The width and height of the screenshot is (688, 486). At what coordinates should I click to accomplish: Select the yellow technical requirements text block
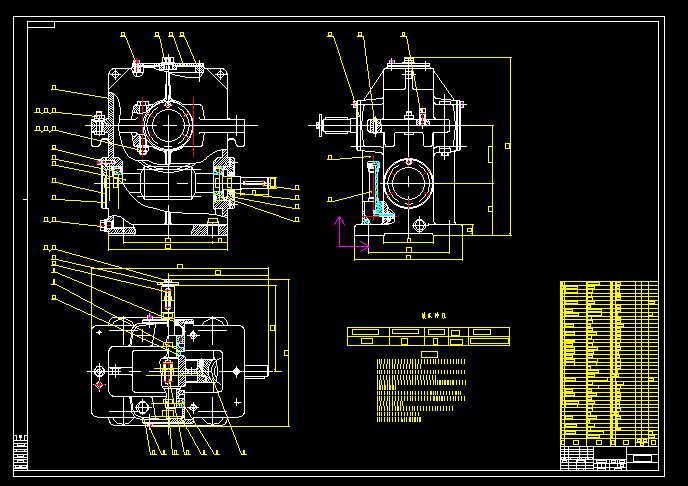[420, 390]
